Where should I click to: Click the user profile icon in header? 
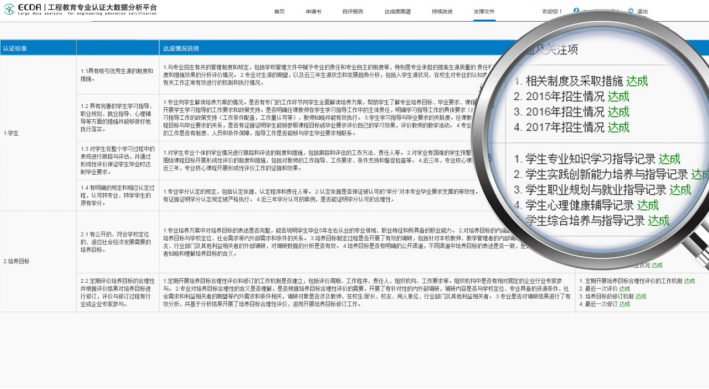tap(576, 10)
